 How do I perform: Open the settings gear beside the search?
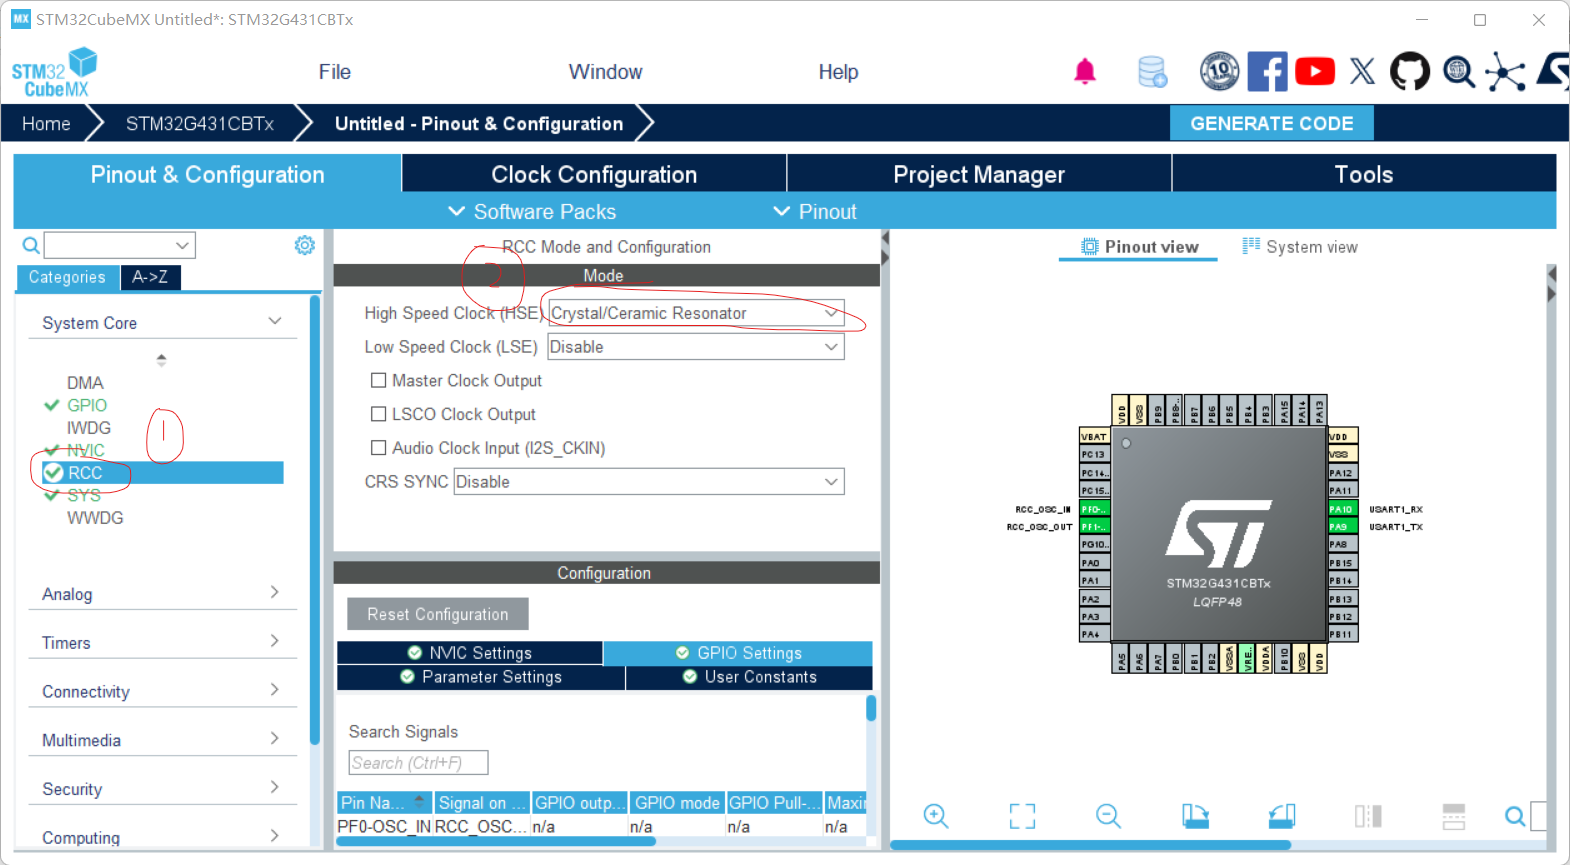[x=305, y=245]
